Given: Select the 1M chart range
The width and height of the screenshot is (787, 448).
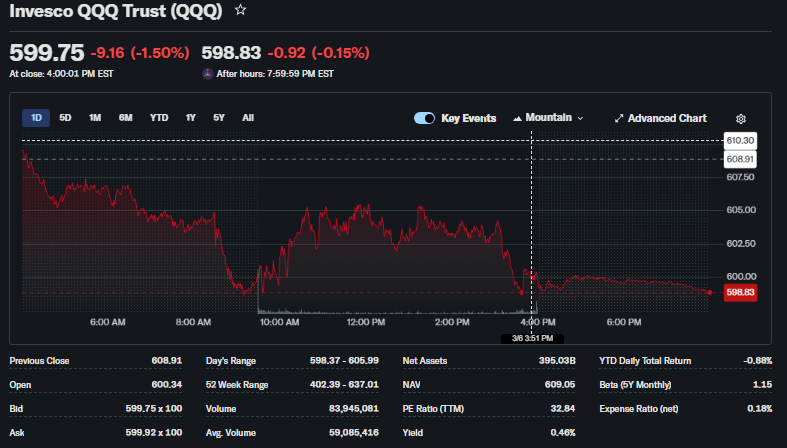Looking at the screenshot, I should [x=95, y=118].
